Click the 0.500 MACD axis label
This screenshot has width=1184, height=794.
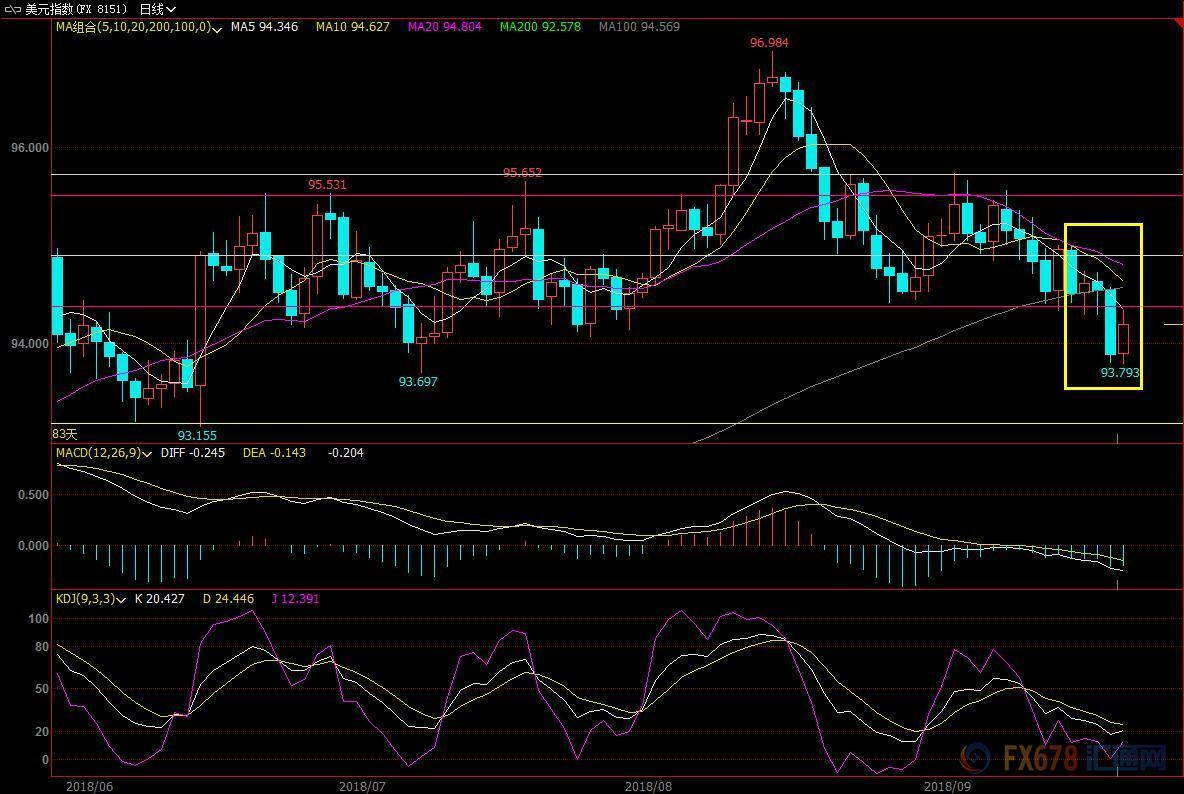[33, 495]
